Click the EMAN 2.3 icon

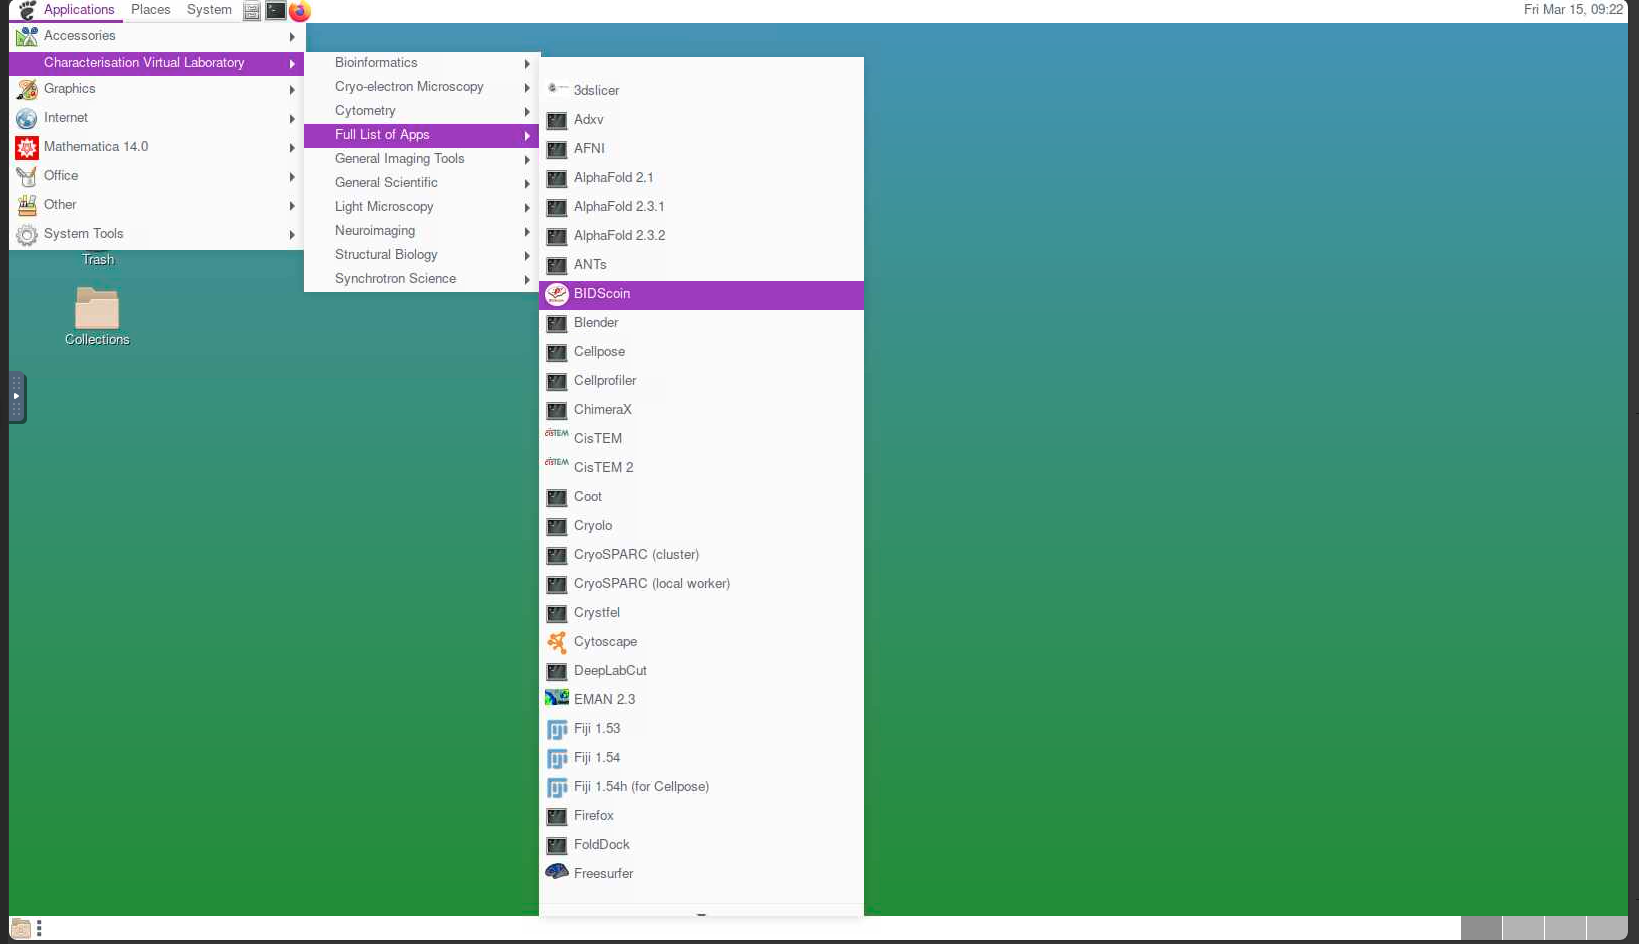tap(557, 698)
